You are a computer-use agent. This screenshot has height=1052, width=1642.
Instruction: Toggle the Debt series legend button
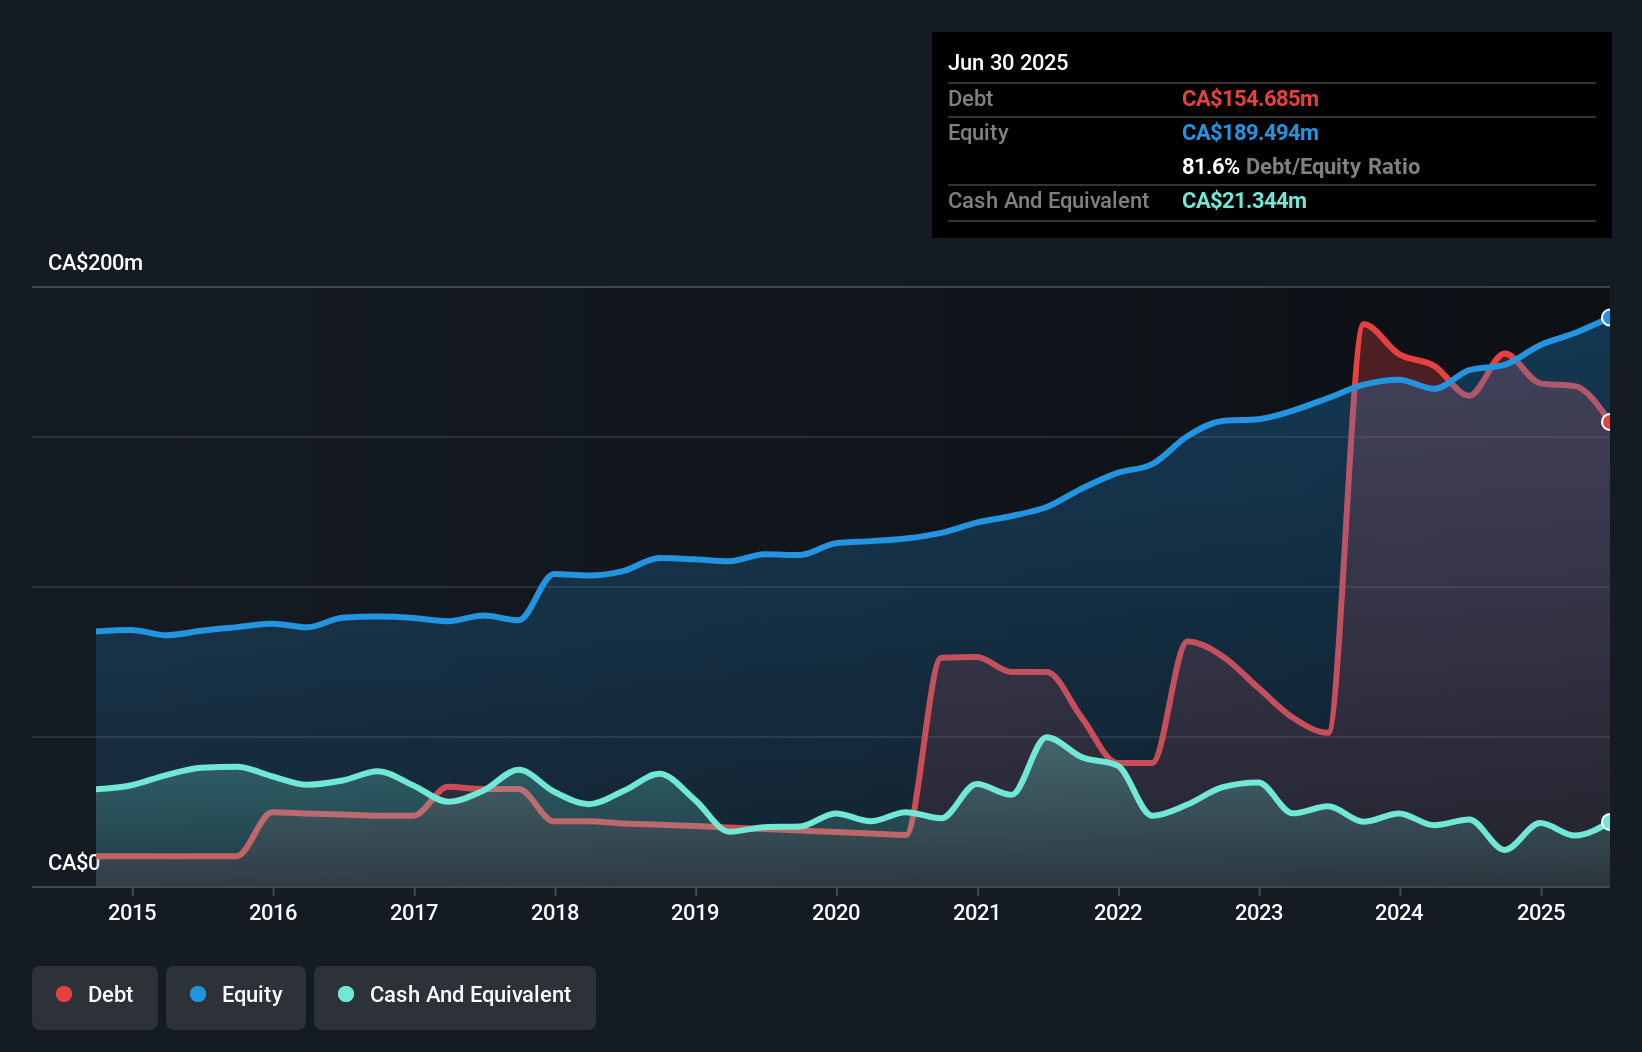[95, 995]
